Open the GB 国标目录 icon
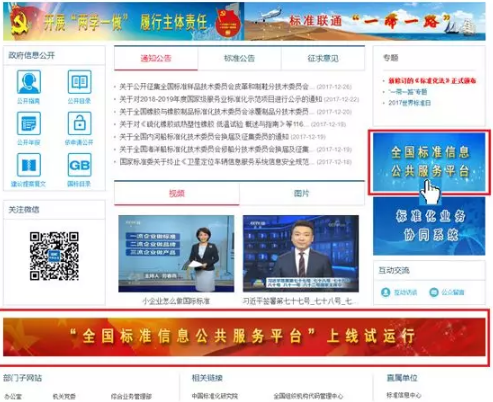This screenshot has width=493, height=402. (79, 165)
